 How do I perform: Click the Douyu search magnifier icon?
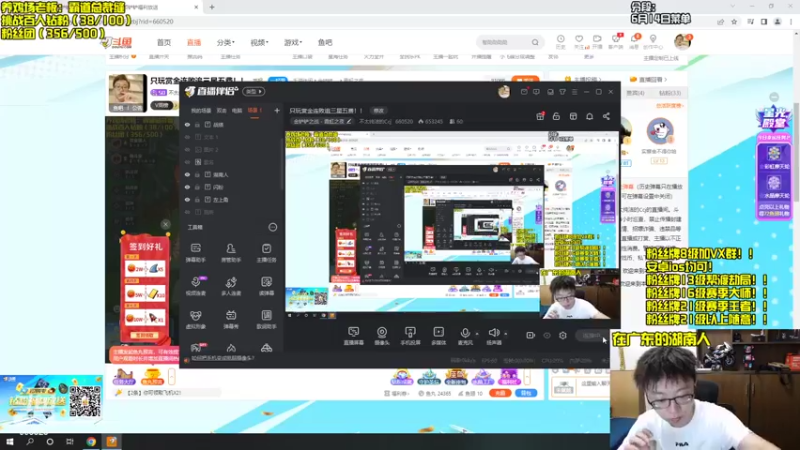[x=535, y=42]
